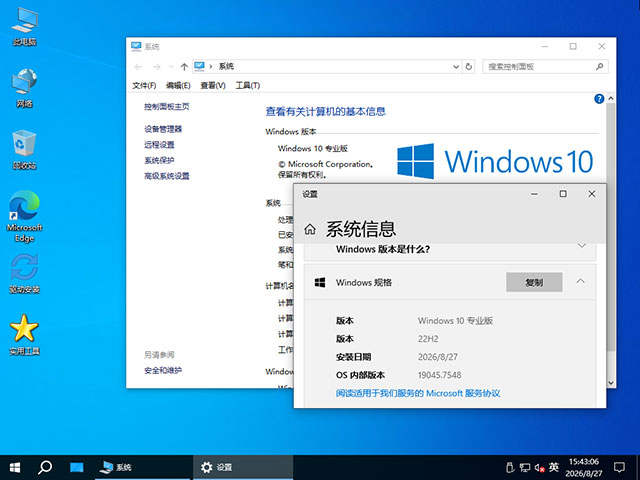Open 高级系统设置 link
The image size is (640, 480).
click(x=167, y=176)
